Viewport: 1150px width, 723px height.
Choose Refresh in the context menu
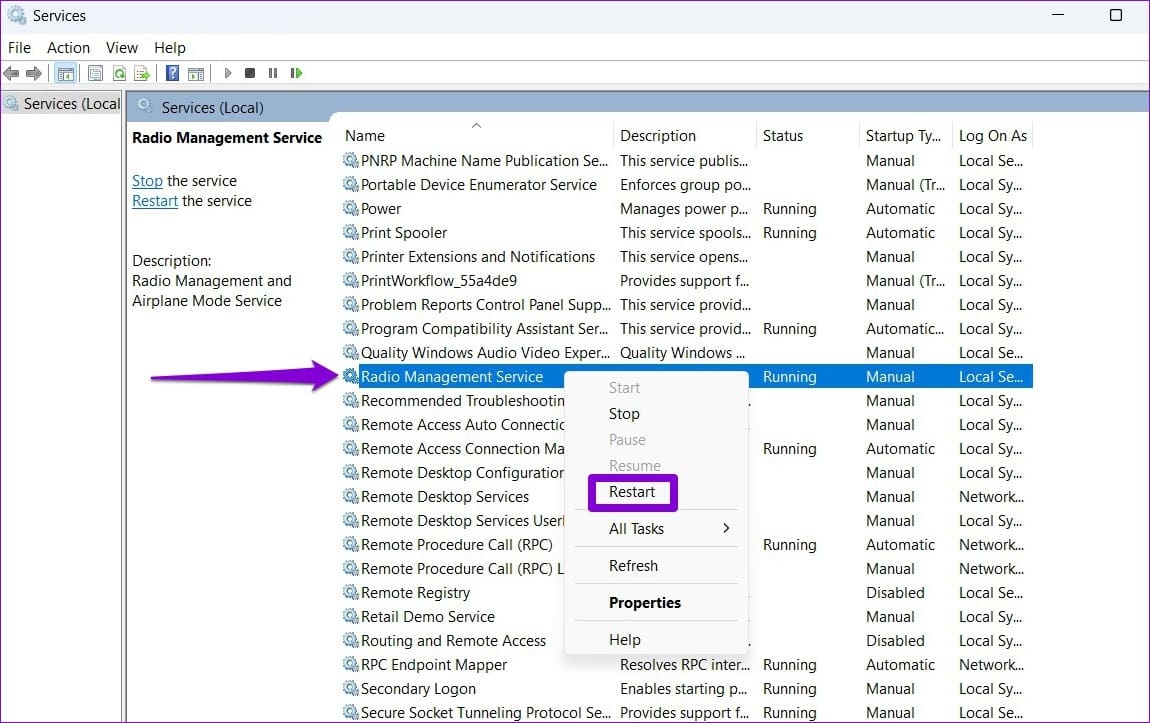coord(633,566)
